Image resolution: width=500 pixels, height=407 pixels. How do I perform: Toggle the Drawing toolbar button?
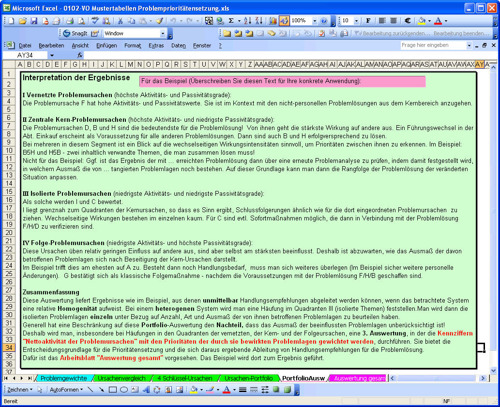pos(284,21)
